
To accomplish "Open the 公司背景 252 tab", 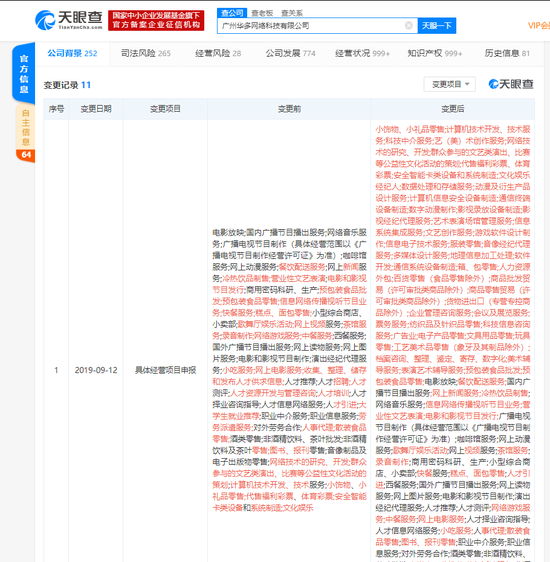I will click(72, 53).
